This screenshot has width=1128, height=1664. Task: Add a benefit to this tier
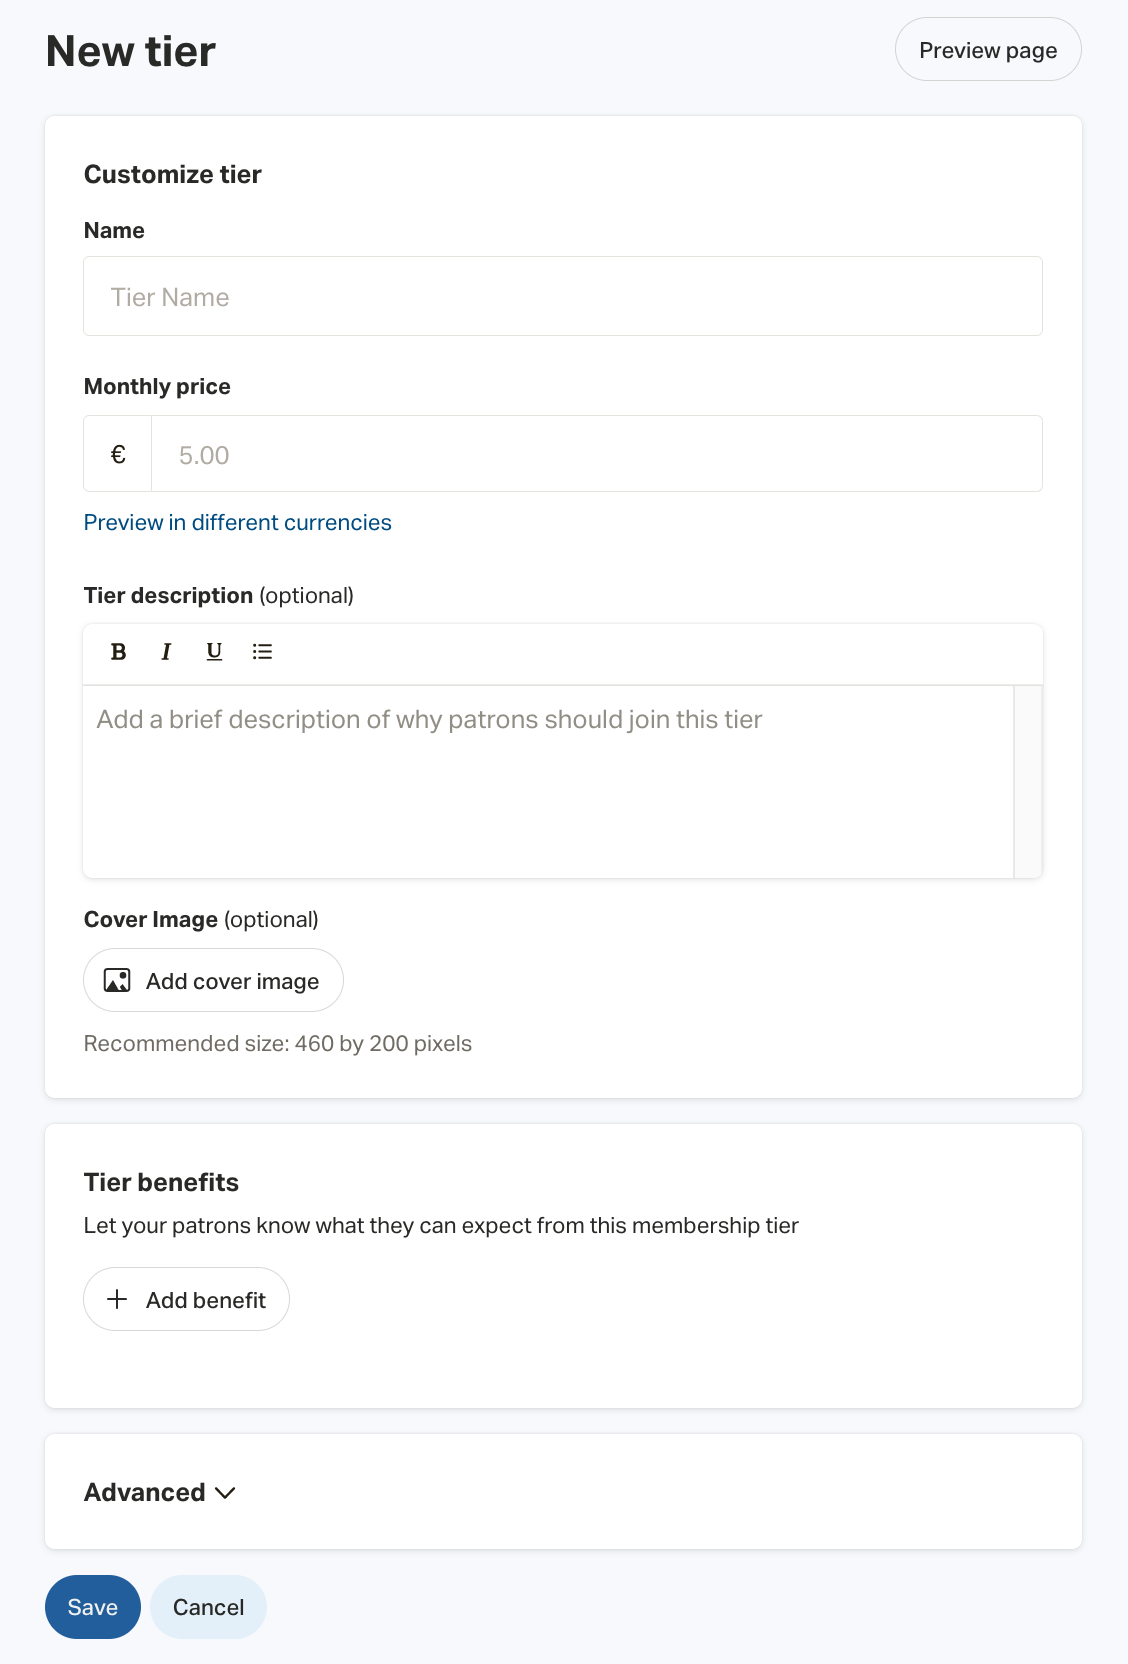(186, 1299)
